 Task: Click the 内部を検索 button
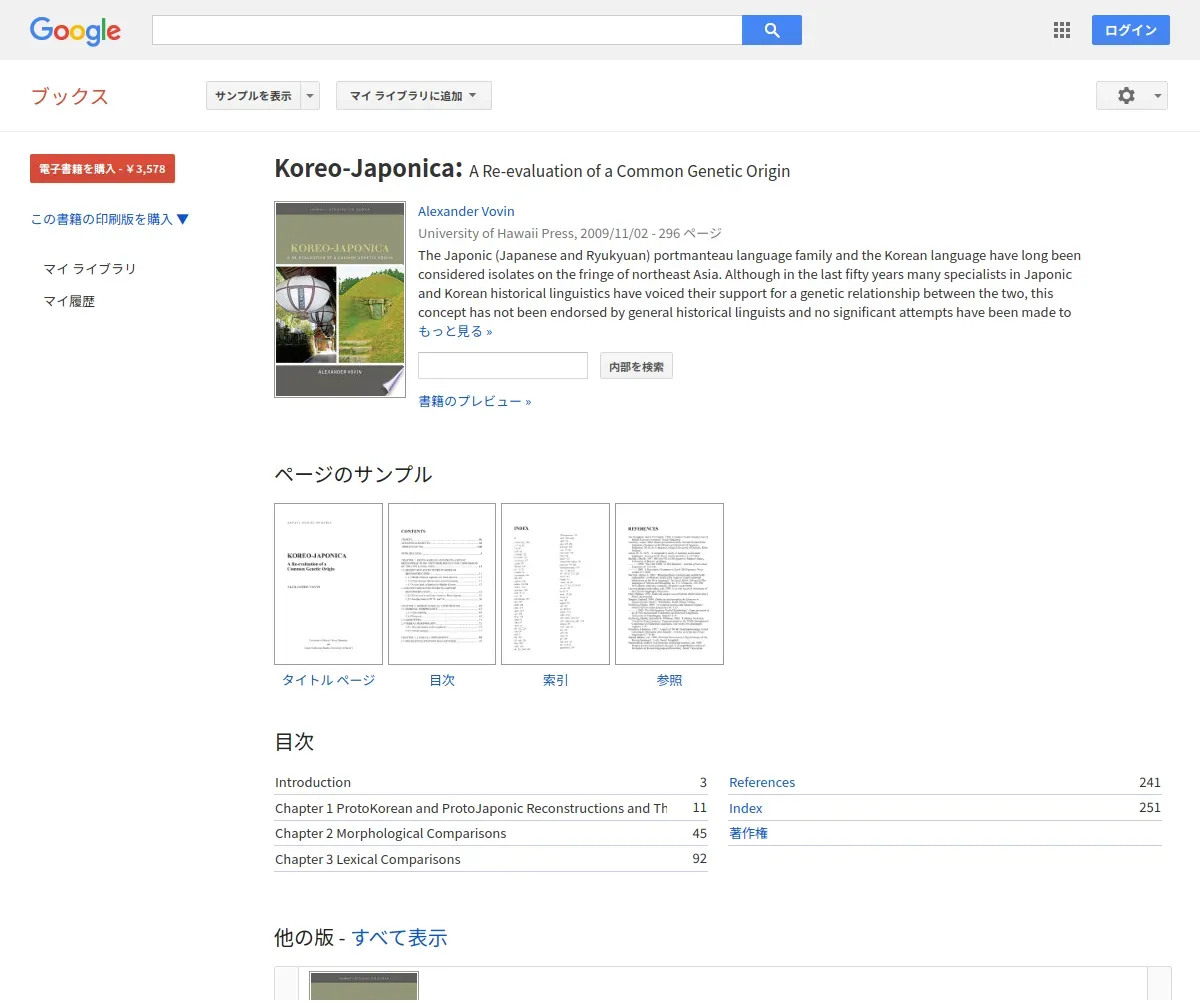(x=636, y=366)
